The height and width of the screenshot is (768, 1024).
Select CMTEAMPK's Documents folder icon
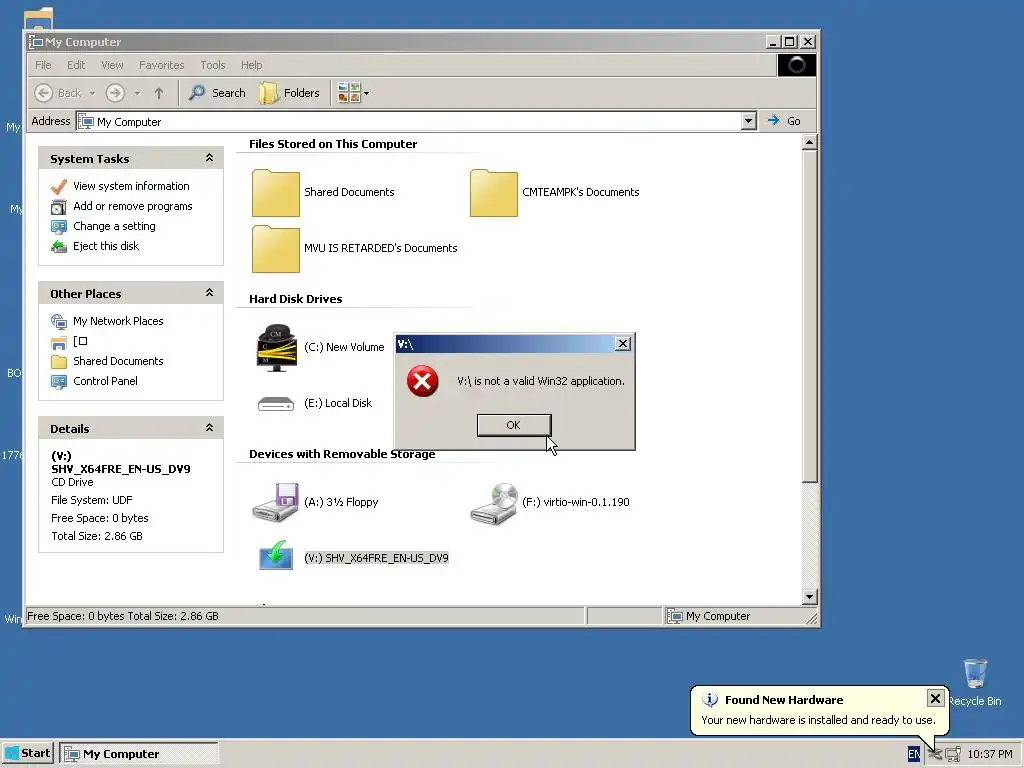tap(494, 193)
